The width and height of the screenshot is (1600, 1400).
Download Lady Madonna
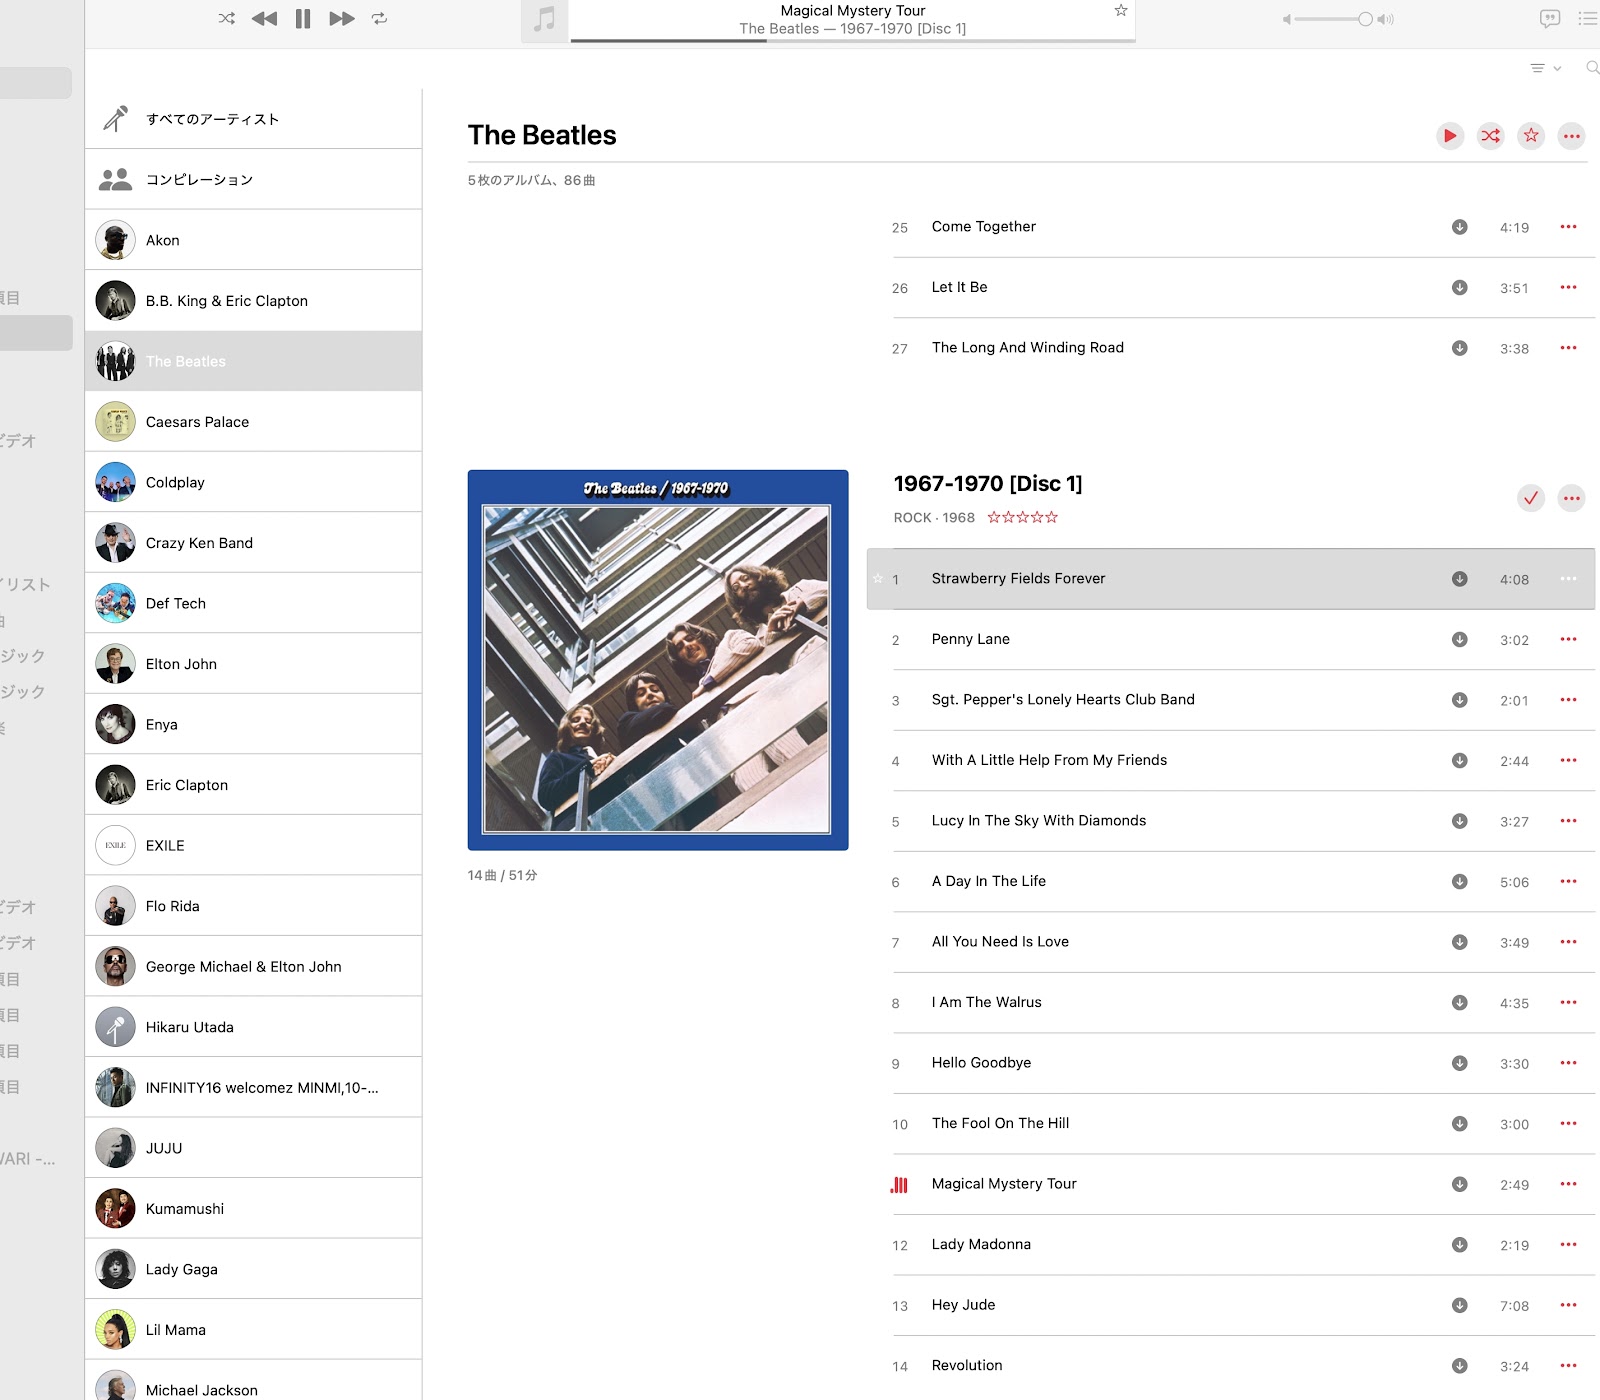pyautogui.click(x=1460, y=1245)
